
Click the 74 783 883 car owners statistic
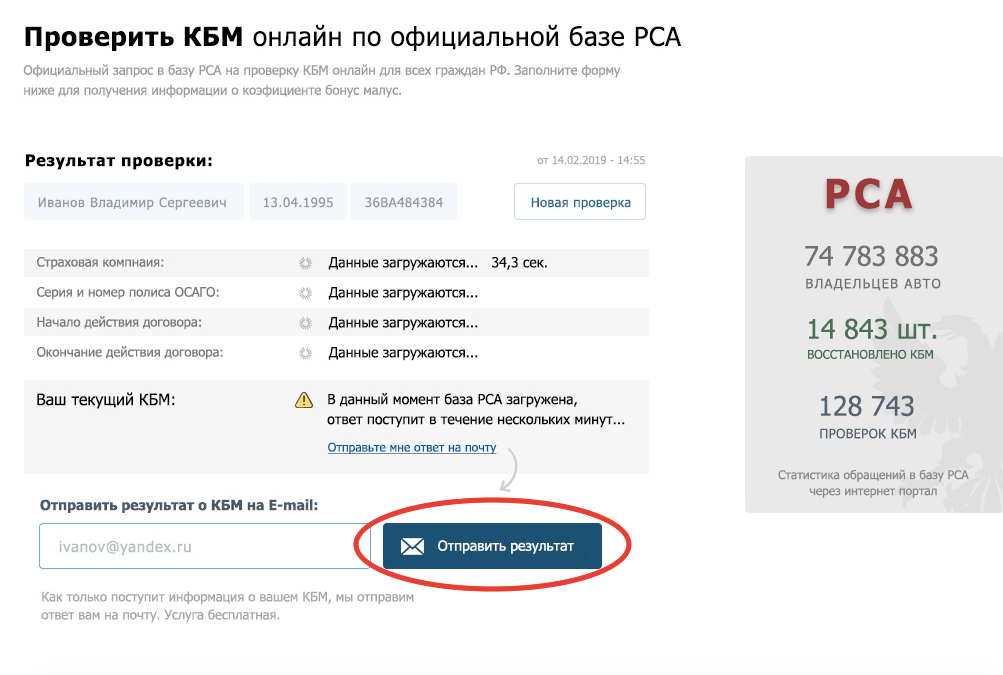[872, 256]
